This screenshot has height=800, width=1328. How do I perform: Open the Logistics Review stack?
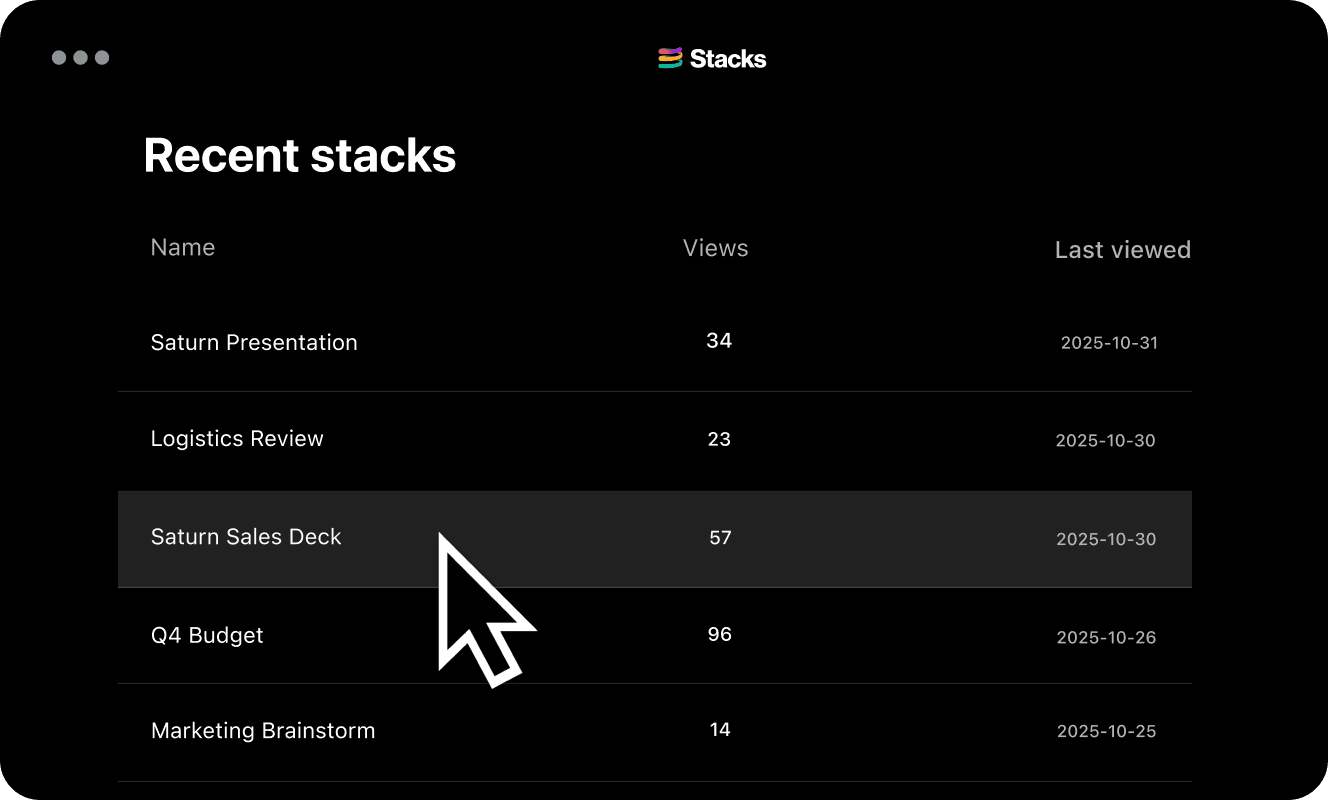point(237,438)
